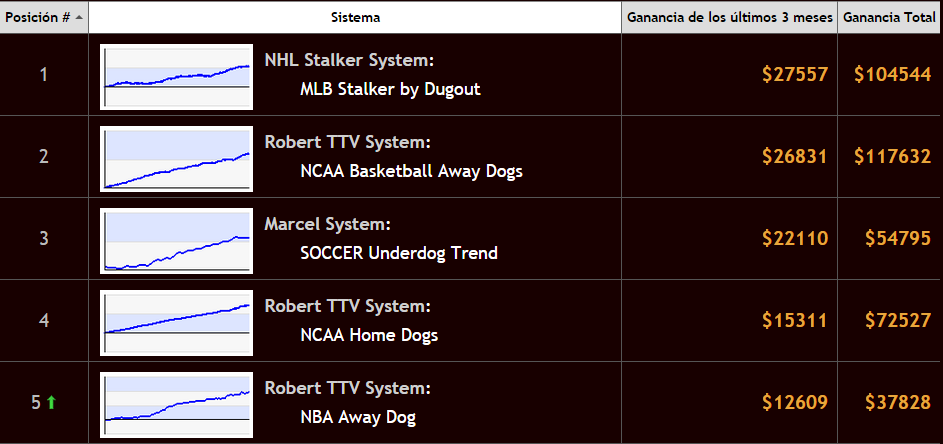The image size is (943, 444).
Task: Click the $104544 total profit value
Action: (x=892, y=75)
